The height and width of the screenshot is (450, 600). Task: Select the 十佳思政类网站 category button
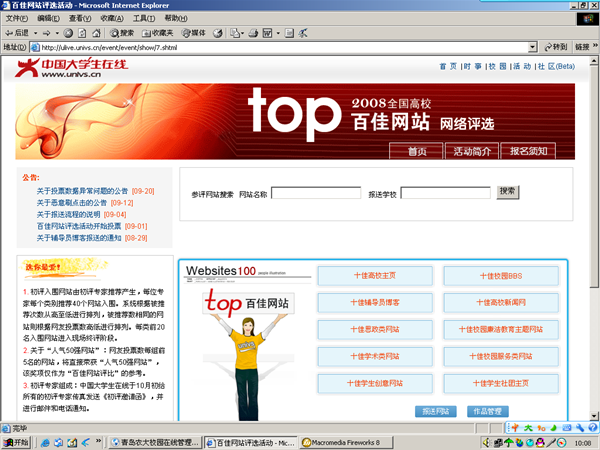pos(375,329)
